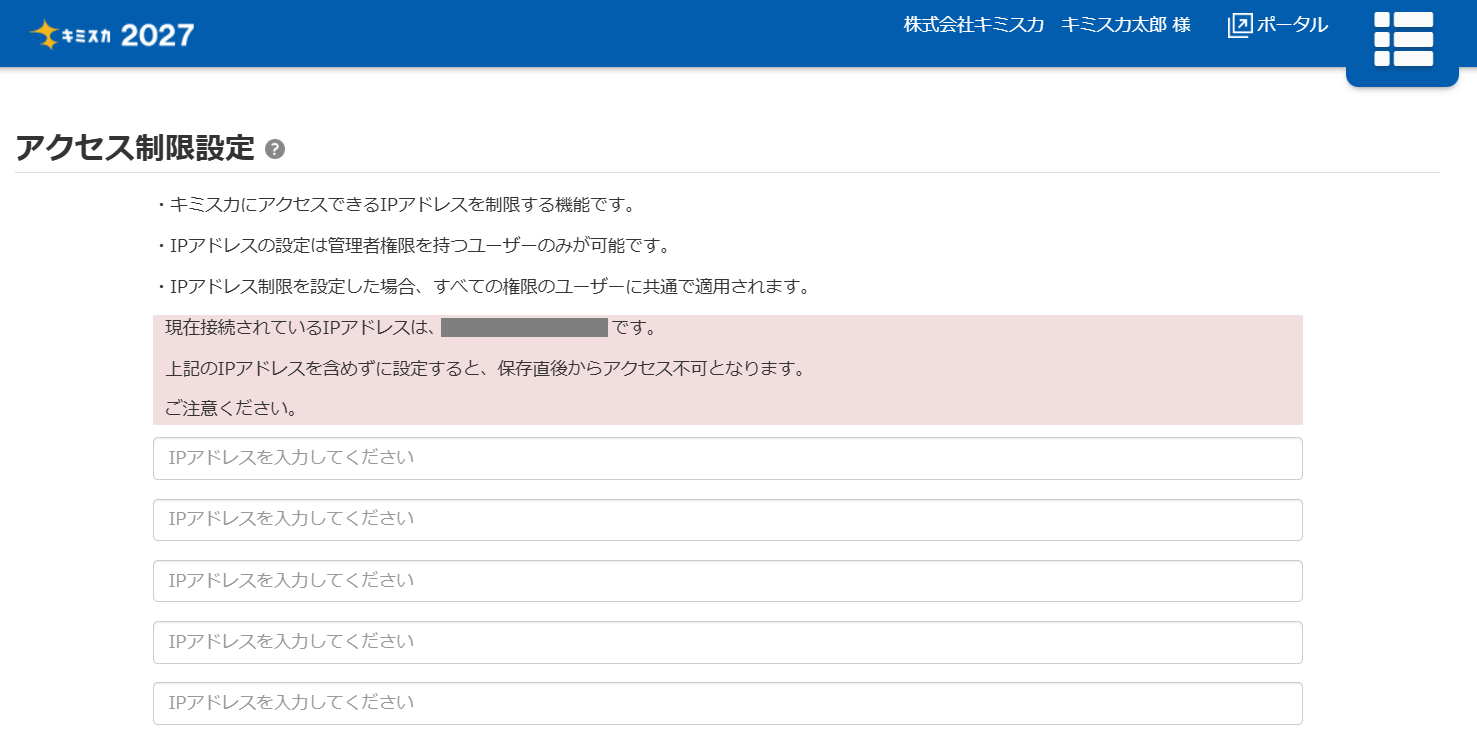Image resolution: width=1477 pixels, height=736 pixels.
Task: Select the fourth IPアドレス input field
Action: pos(727,642)
